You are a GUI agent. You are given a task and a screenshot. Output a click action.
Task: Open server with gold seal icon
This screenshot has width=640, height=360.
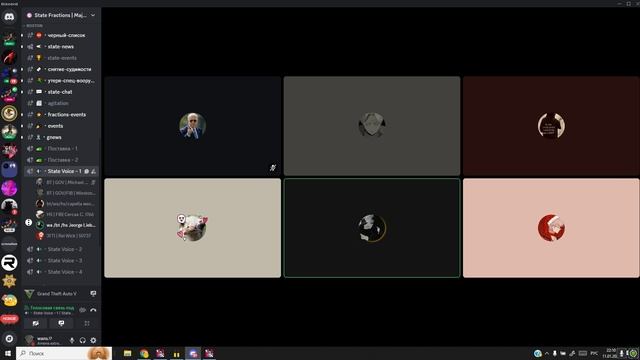(x=9, y=113)
